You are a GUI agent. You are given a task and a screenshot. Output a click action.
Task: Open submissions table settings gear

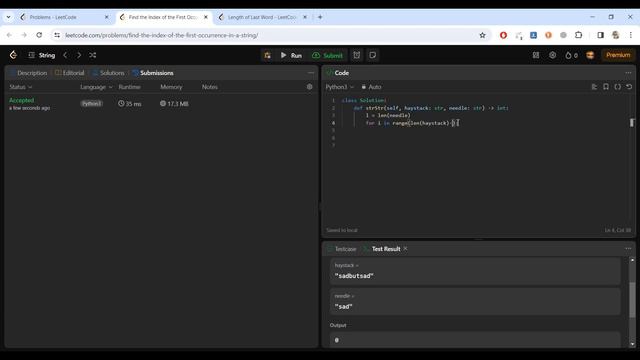[x=309, y=87]
